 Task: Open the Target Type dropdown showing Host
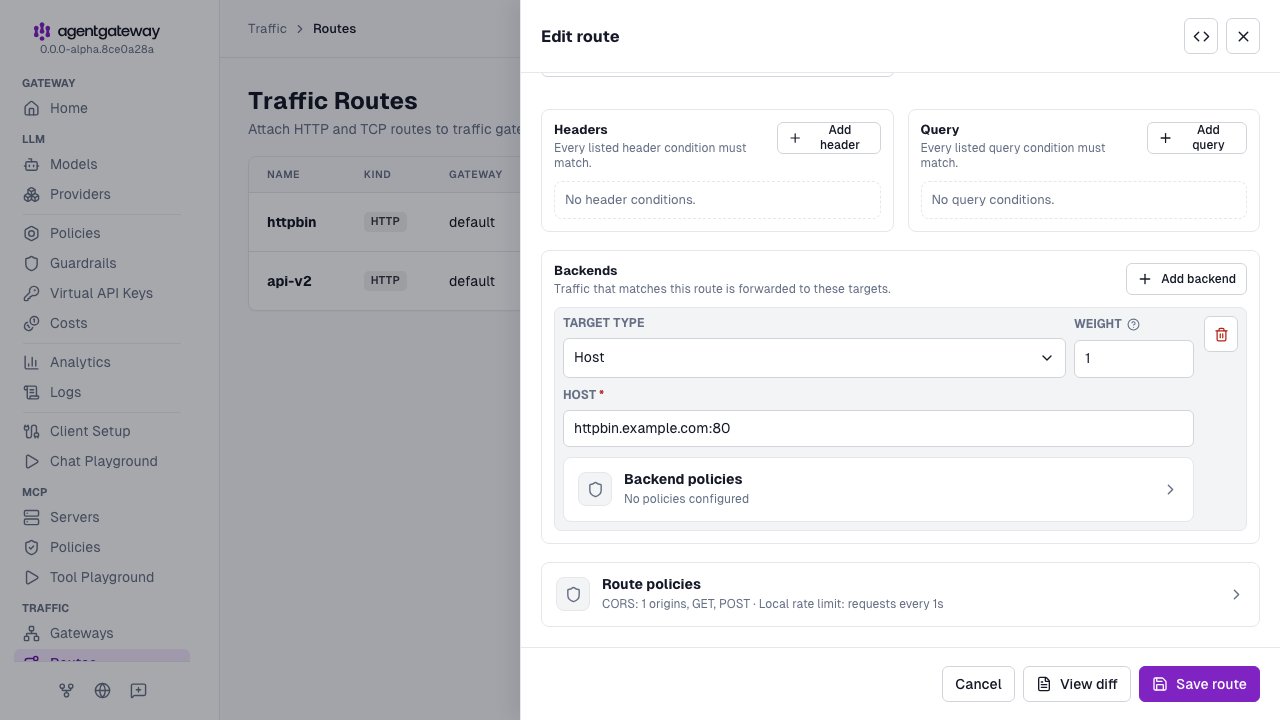pyautogui.click(x=814, y=358)
